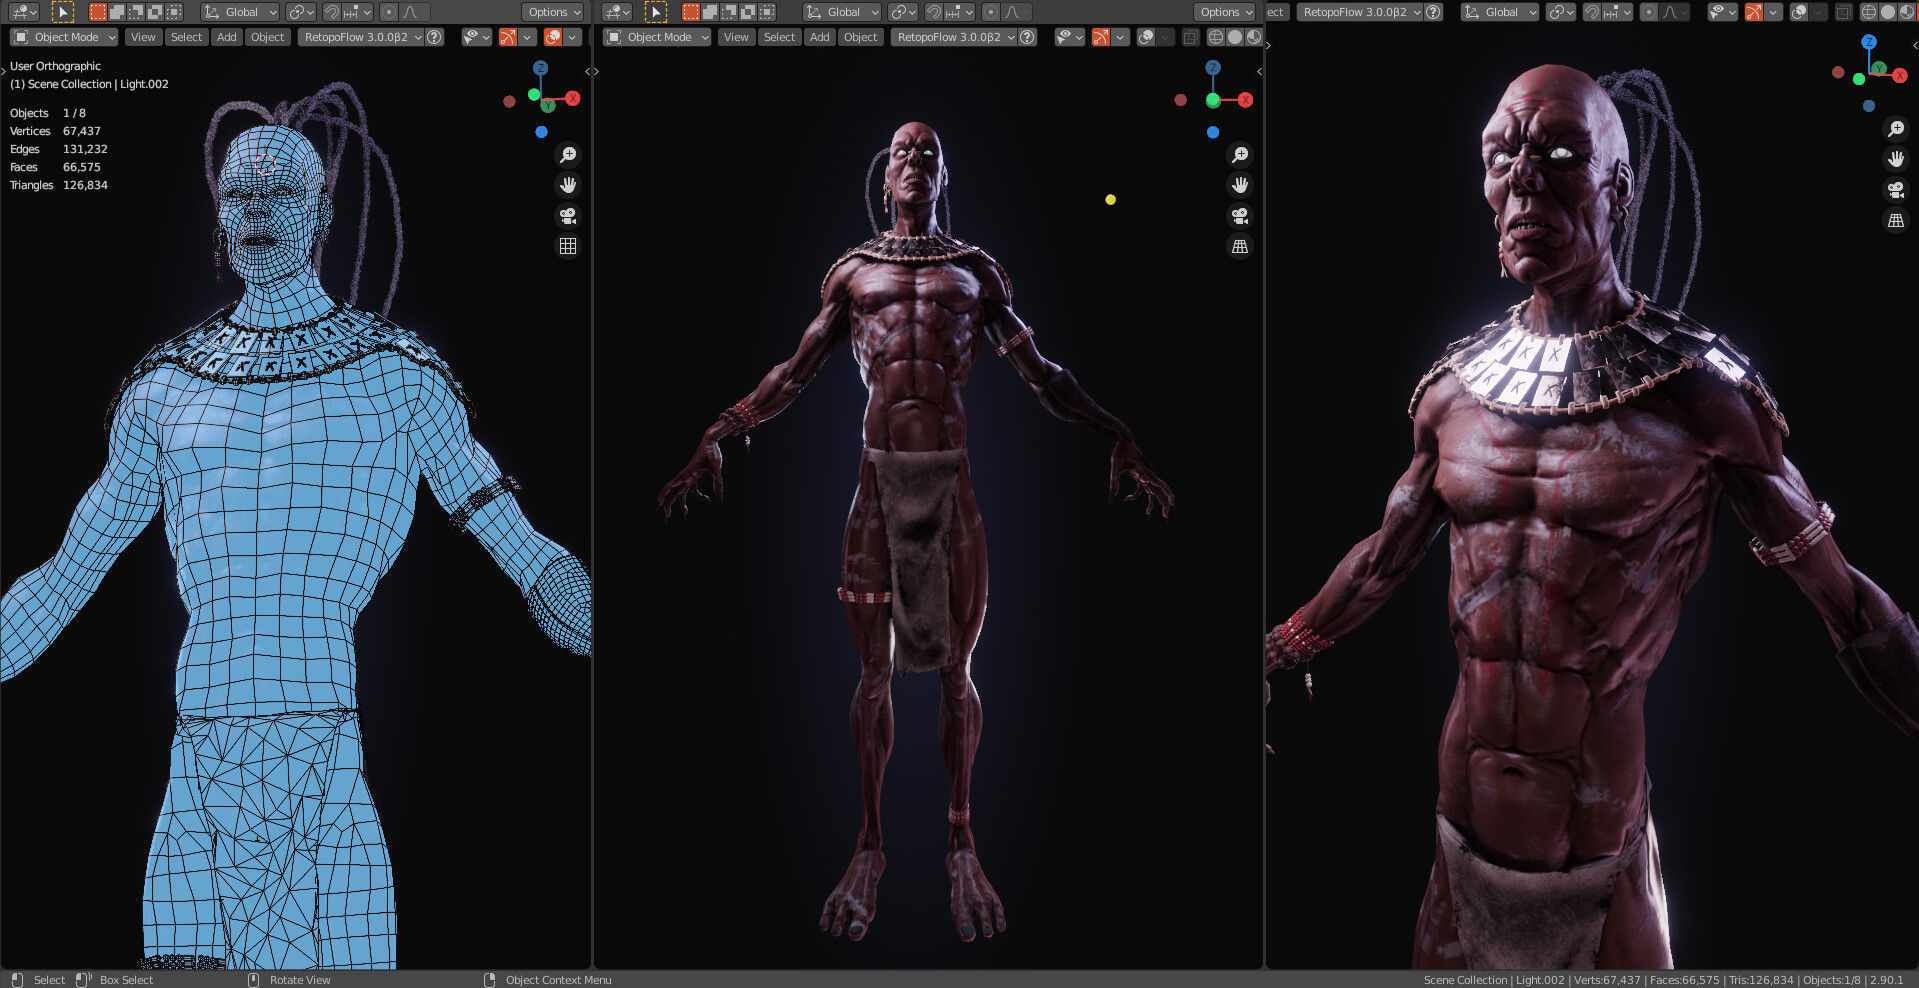Click the zoom magnifier icon in middle viewport
1919x988 pixels.
coord(1240,155)
